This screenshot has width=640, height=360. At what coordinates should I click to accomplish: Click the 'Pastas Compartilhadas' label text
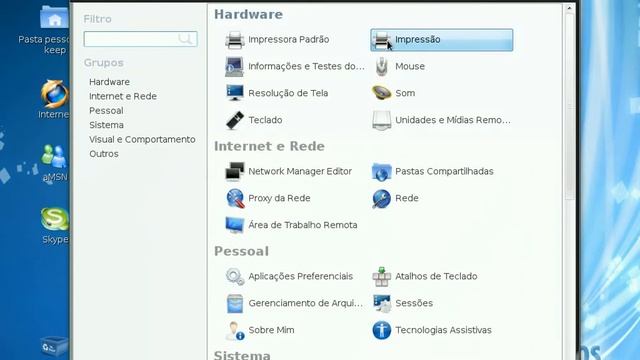(444, 171)
